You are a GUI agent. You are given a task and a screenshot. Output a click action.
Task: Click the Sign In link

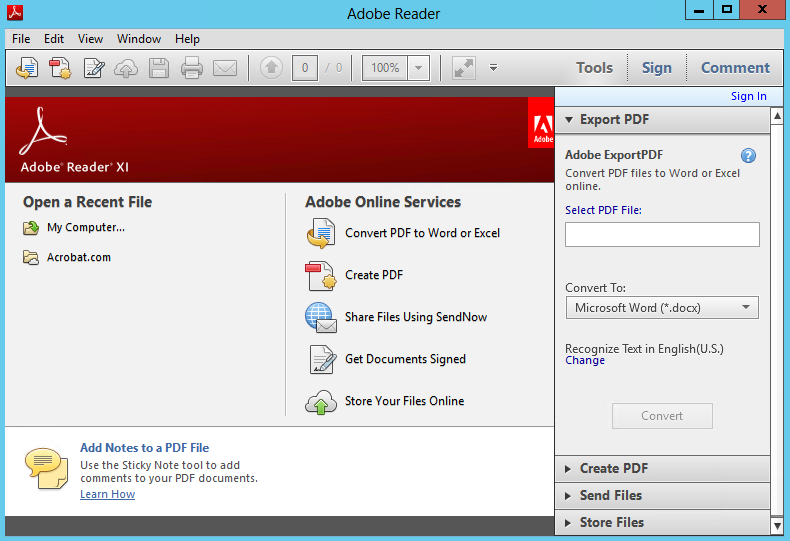pyautogui.click(x=749, y=96)
